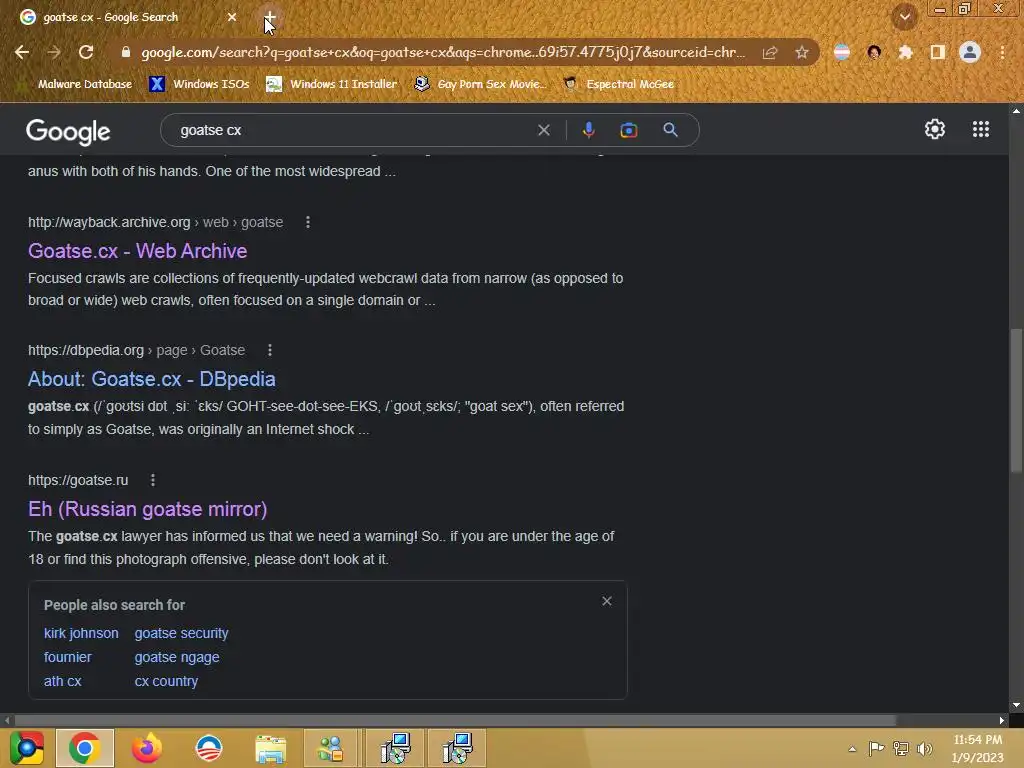
Task: Go to Google home via logo
Action: tap(68, 131)
